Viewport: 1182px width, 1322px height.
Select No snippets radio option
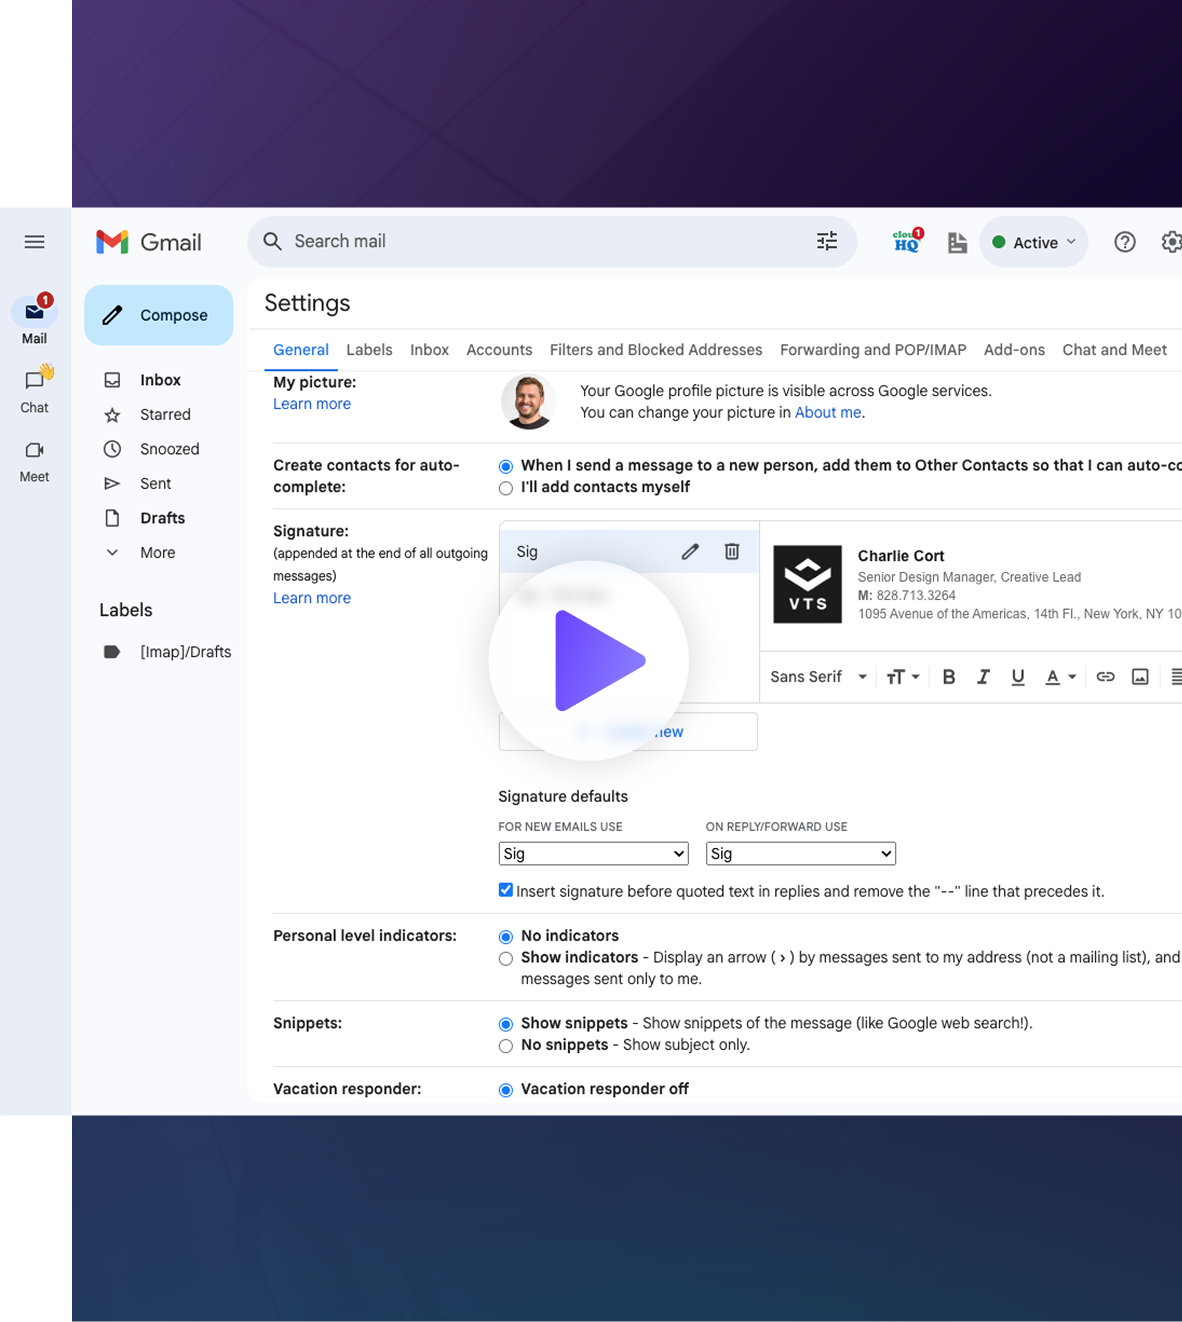506,1046
